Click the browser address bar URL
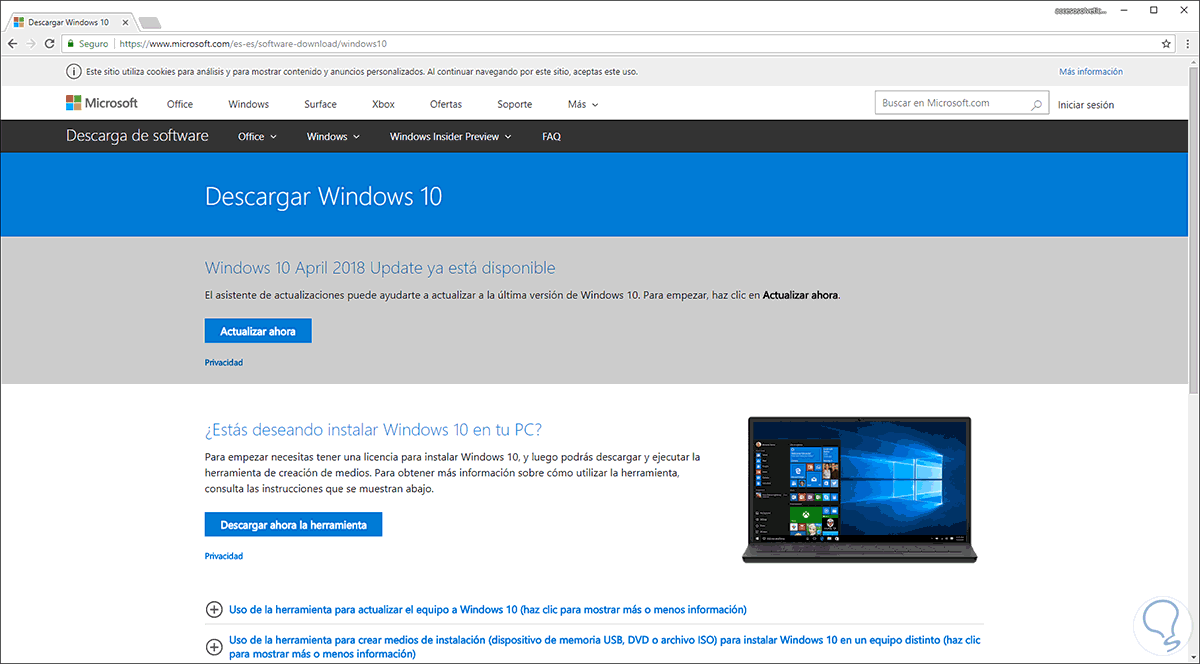Viewport: 1200px width, 664px height. pos(252,44)
